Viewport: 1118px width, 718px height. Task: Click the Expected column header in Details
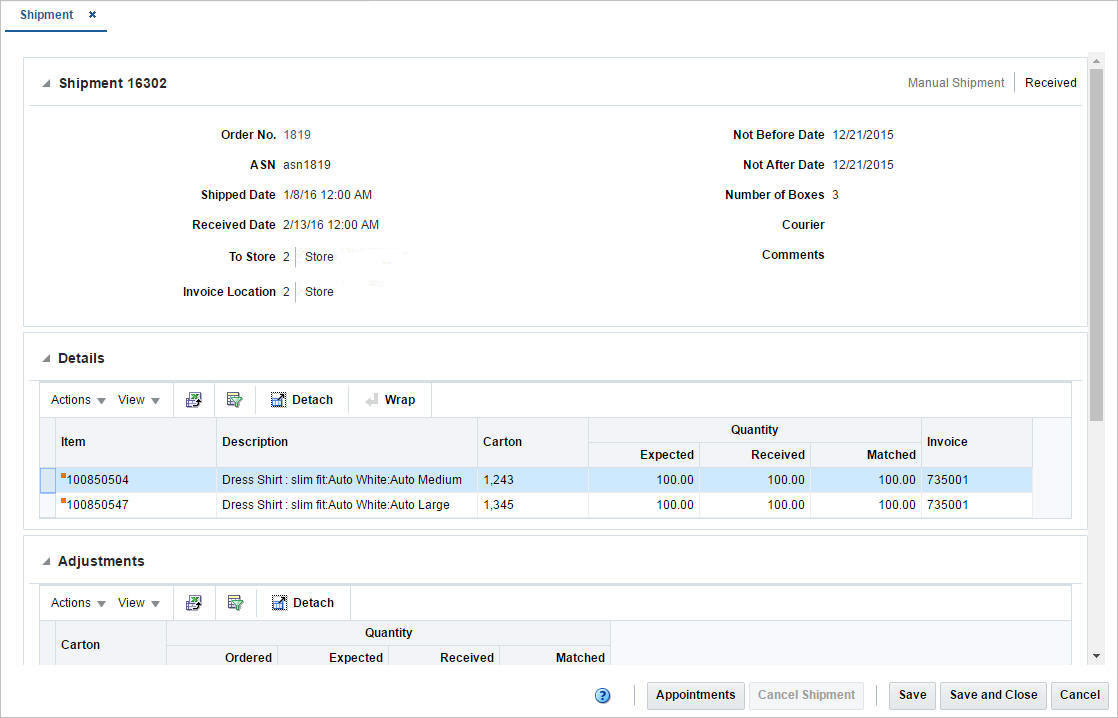[x=645, y=455]
